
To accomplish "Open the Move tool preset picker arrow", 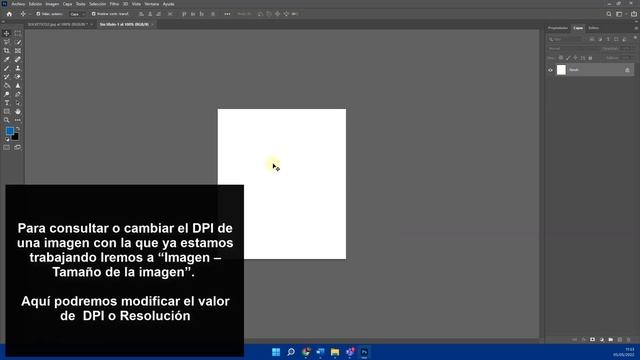I will (x=30, y=14).
